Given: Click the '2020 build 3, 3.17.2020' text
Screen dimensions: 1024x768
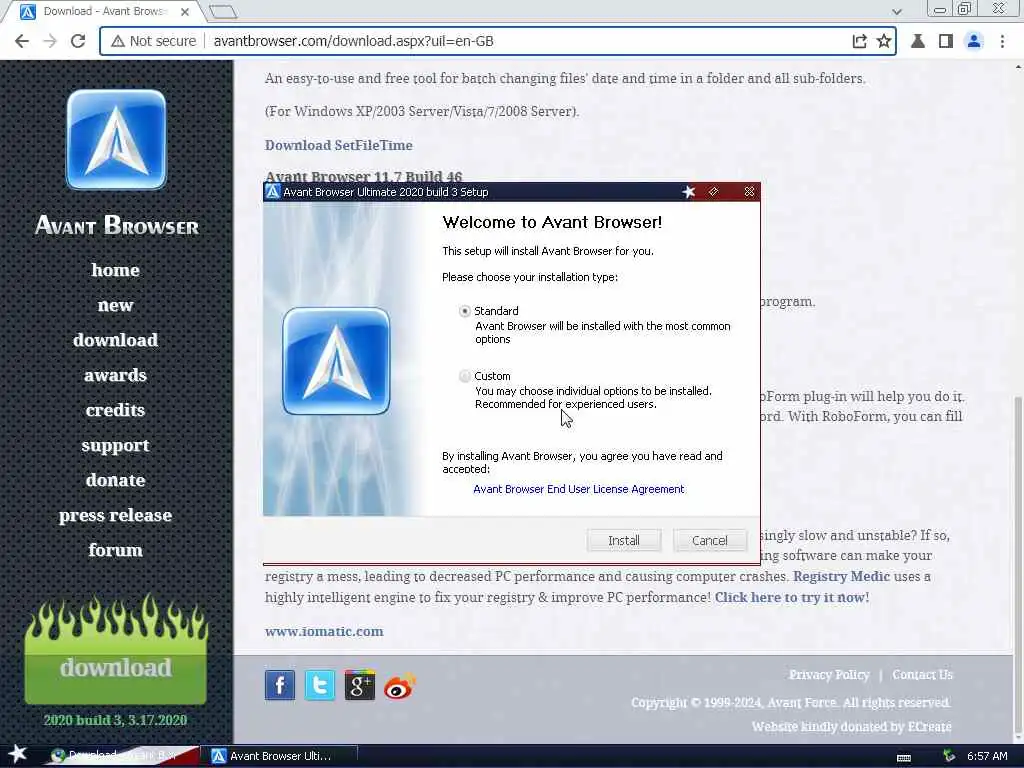Looking at the screenshot, I should pyautogui.click(x=115, y=720).
